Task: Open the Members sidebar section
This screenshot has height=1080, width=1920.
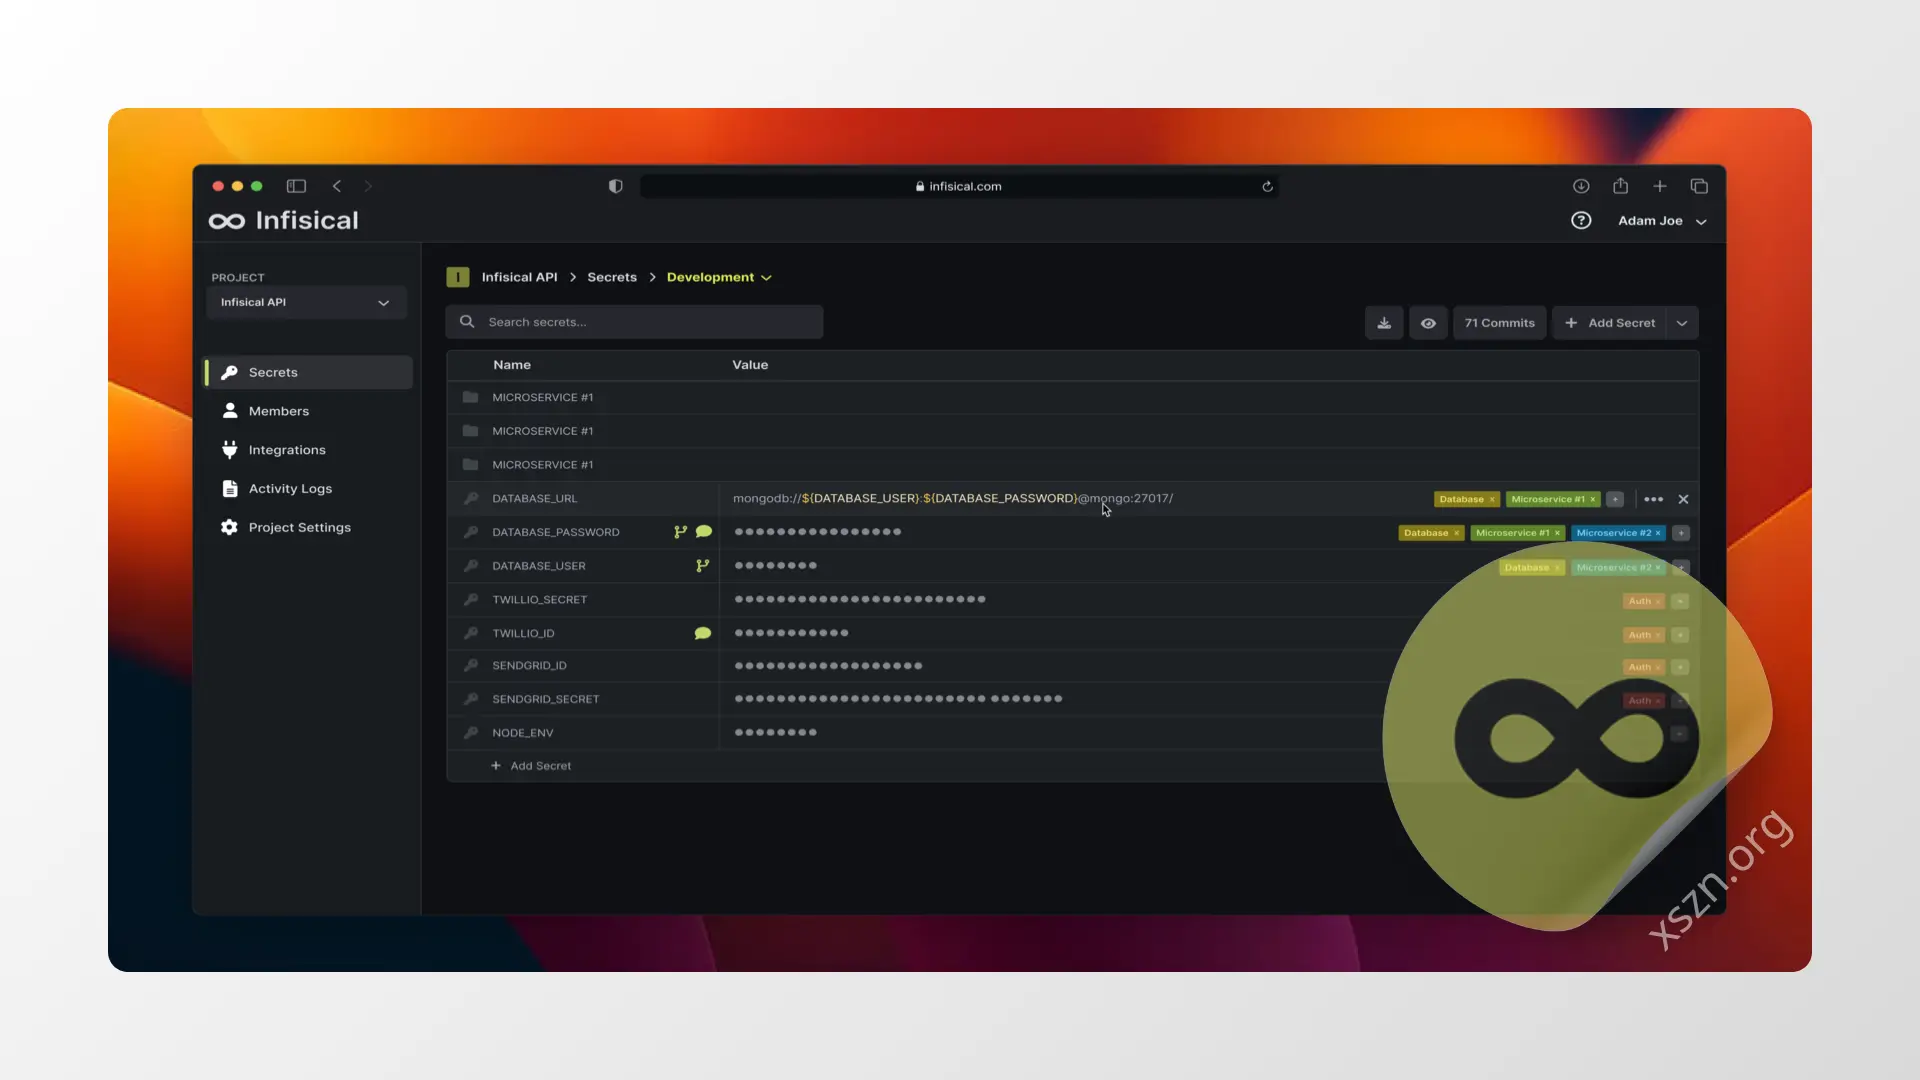Action: (x=279, y=411)
